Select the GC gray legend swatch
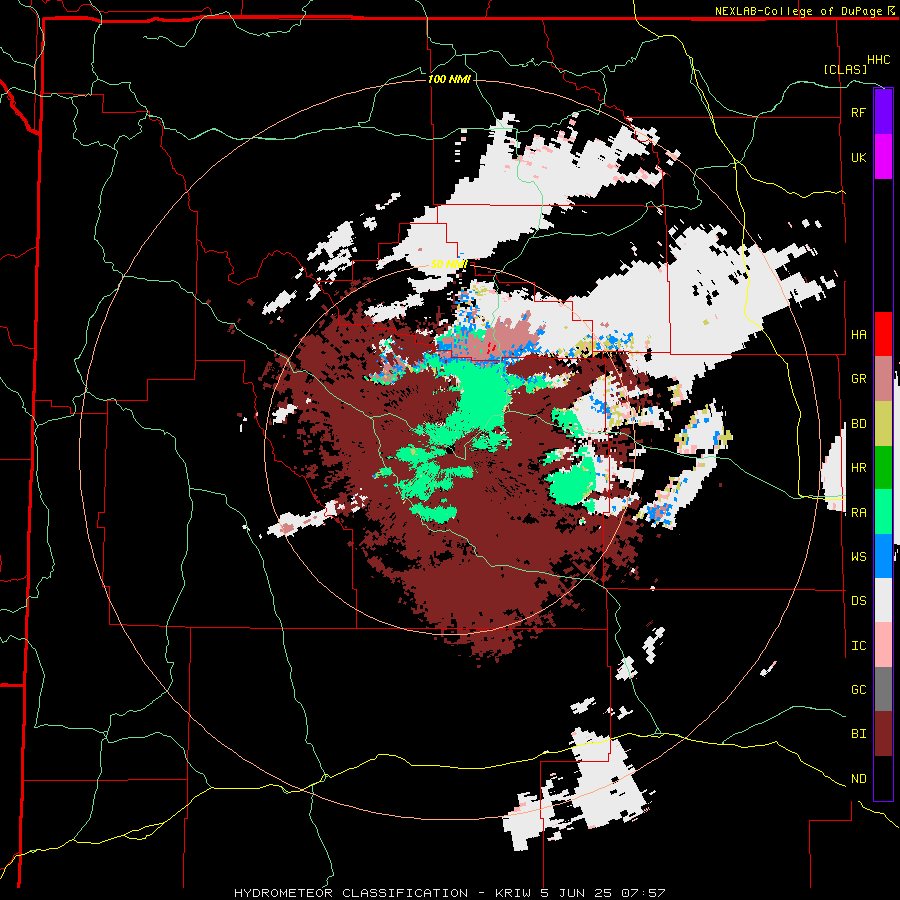 883,689
